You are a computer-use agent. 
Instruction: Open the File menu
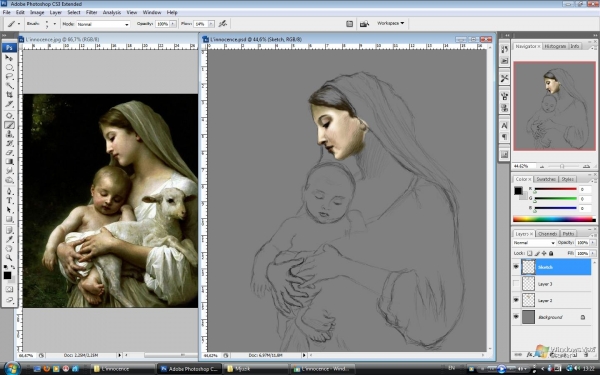[7, 12]
